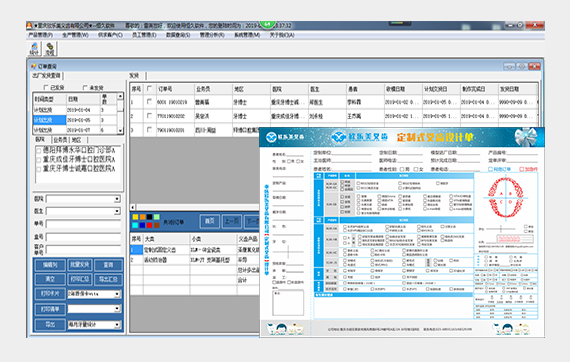Pick the light green color swatch
This screenshot has height=362, width=570.
coord(156,217)
